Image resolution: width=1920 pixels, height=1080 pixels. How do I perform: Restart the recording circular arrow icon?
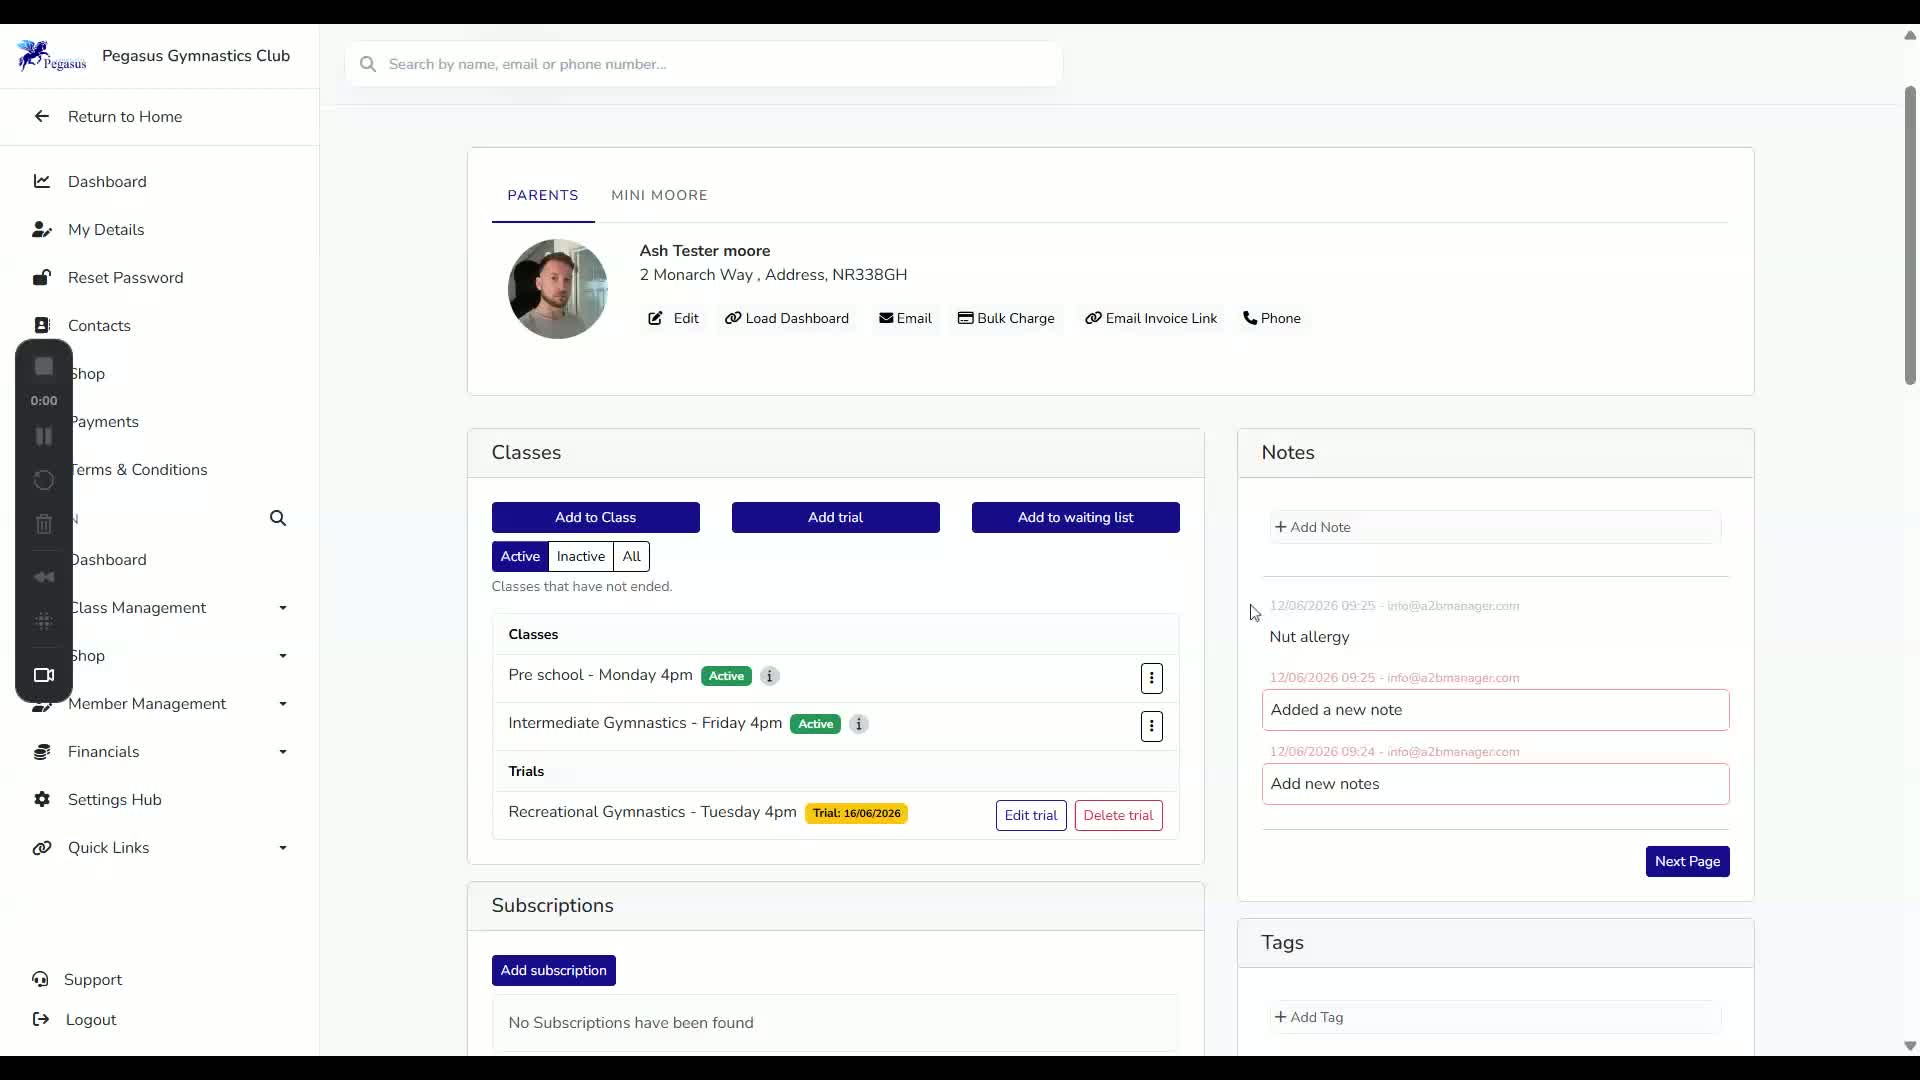click(x=44, y=480)
